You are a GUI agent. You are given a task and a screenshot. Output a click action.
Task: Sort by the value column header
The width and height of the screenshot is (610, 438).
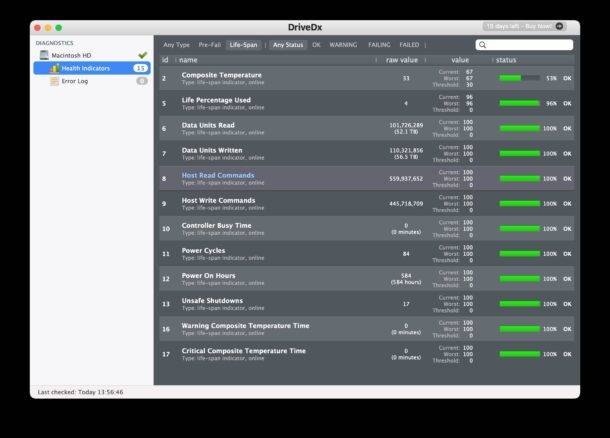coord(460,60)
